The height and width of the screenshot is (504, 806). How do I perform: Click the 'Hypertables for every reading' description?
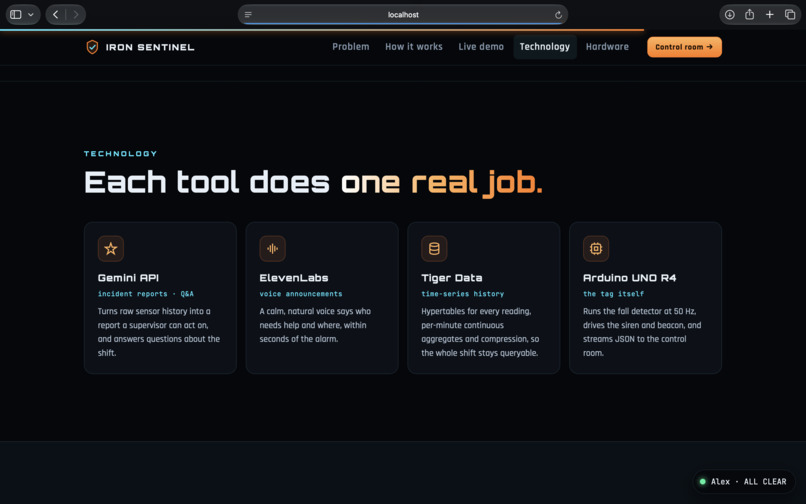pyautogui.click(x=480, y=332)
